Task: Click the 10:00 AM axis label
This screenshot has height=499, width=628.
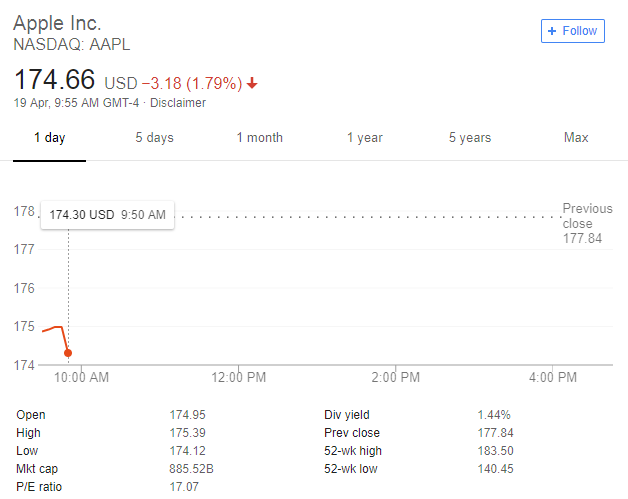Action: click(x=81, y=377)
